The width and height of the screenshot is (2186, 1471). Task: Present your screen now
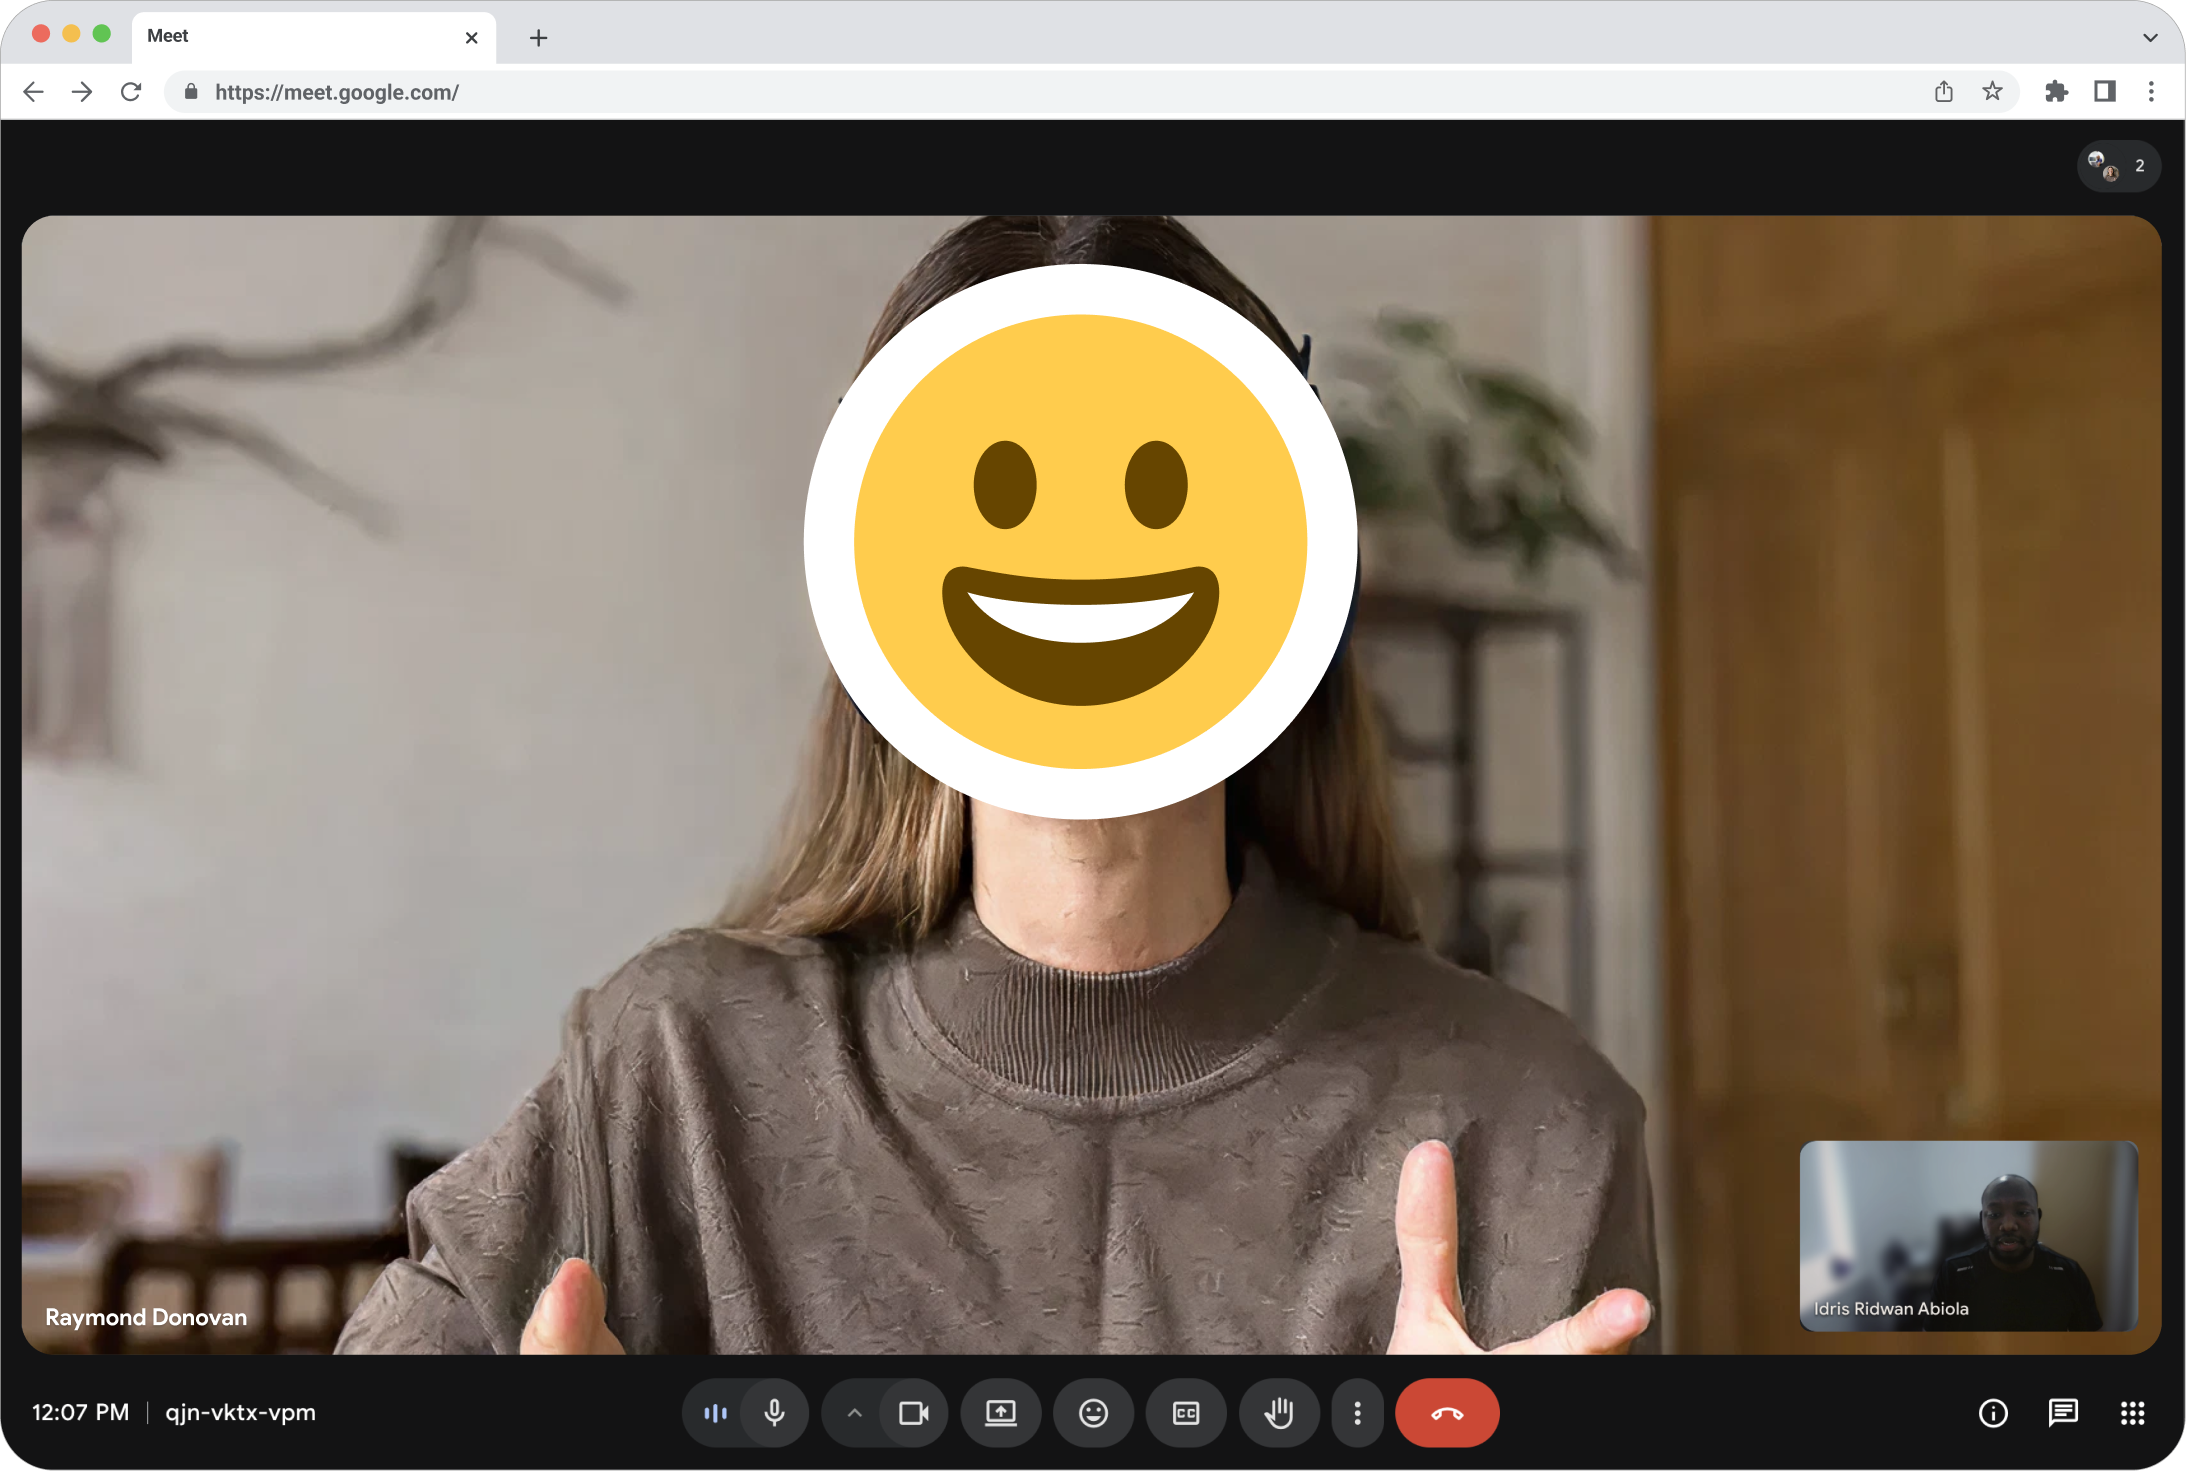pyautogui.click(x=1000, y=1413)
